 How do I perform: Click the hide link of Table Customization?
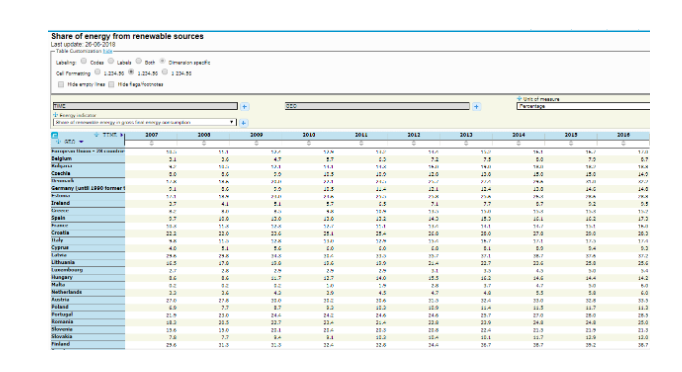(x=107, y=51)
